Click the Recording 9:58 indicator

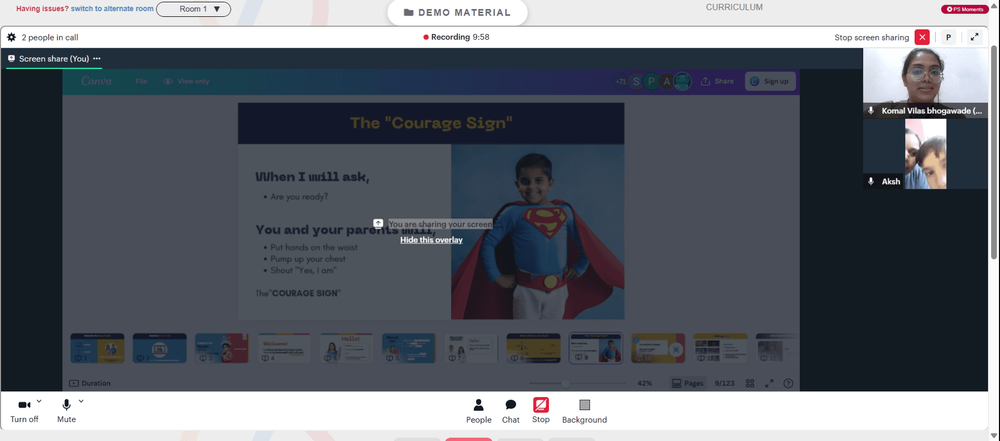(x=457, y=37)
